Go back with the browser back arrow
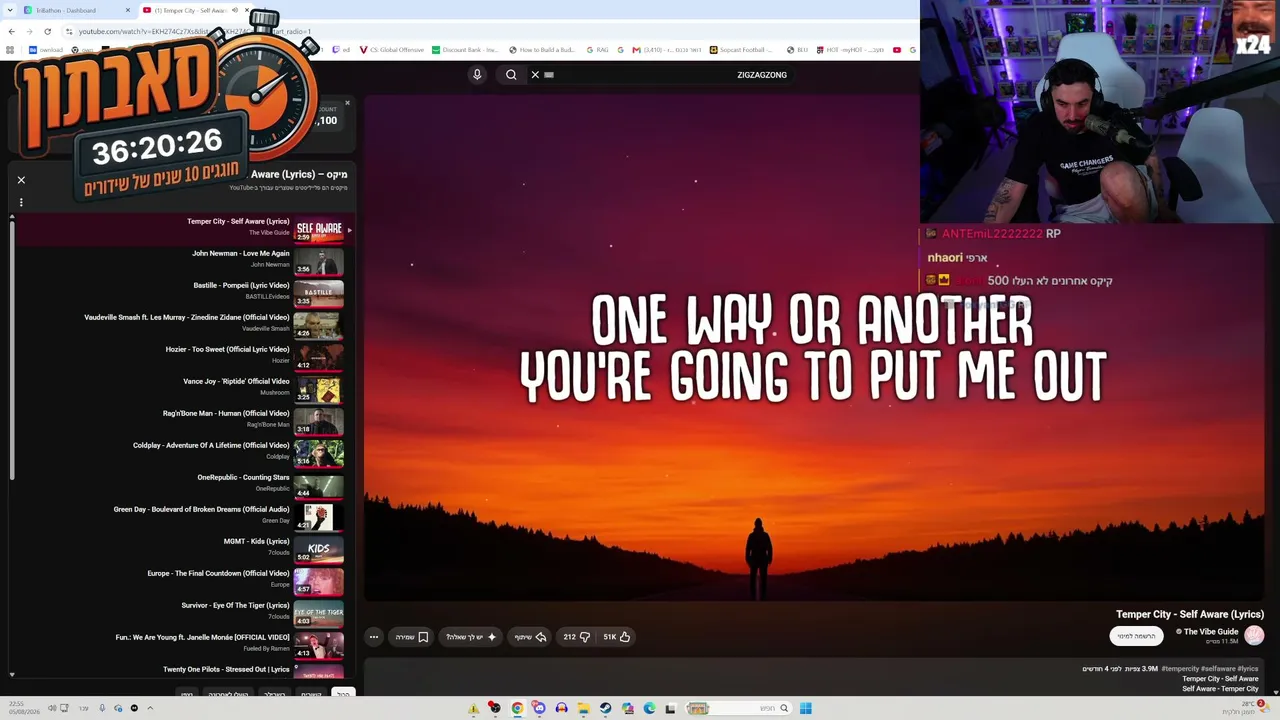The height and width of the screenshot is (720, 1280). (12, 31)
